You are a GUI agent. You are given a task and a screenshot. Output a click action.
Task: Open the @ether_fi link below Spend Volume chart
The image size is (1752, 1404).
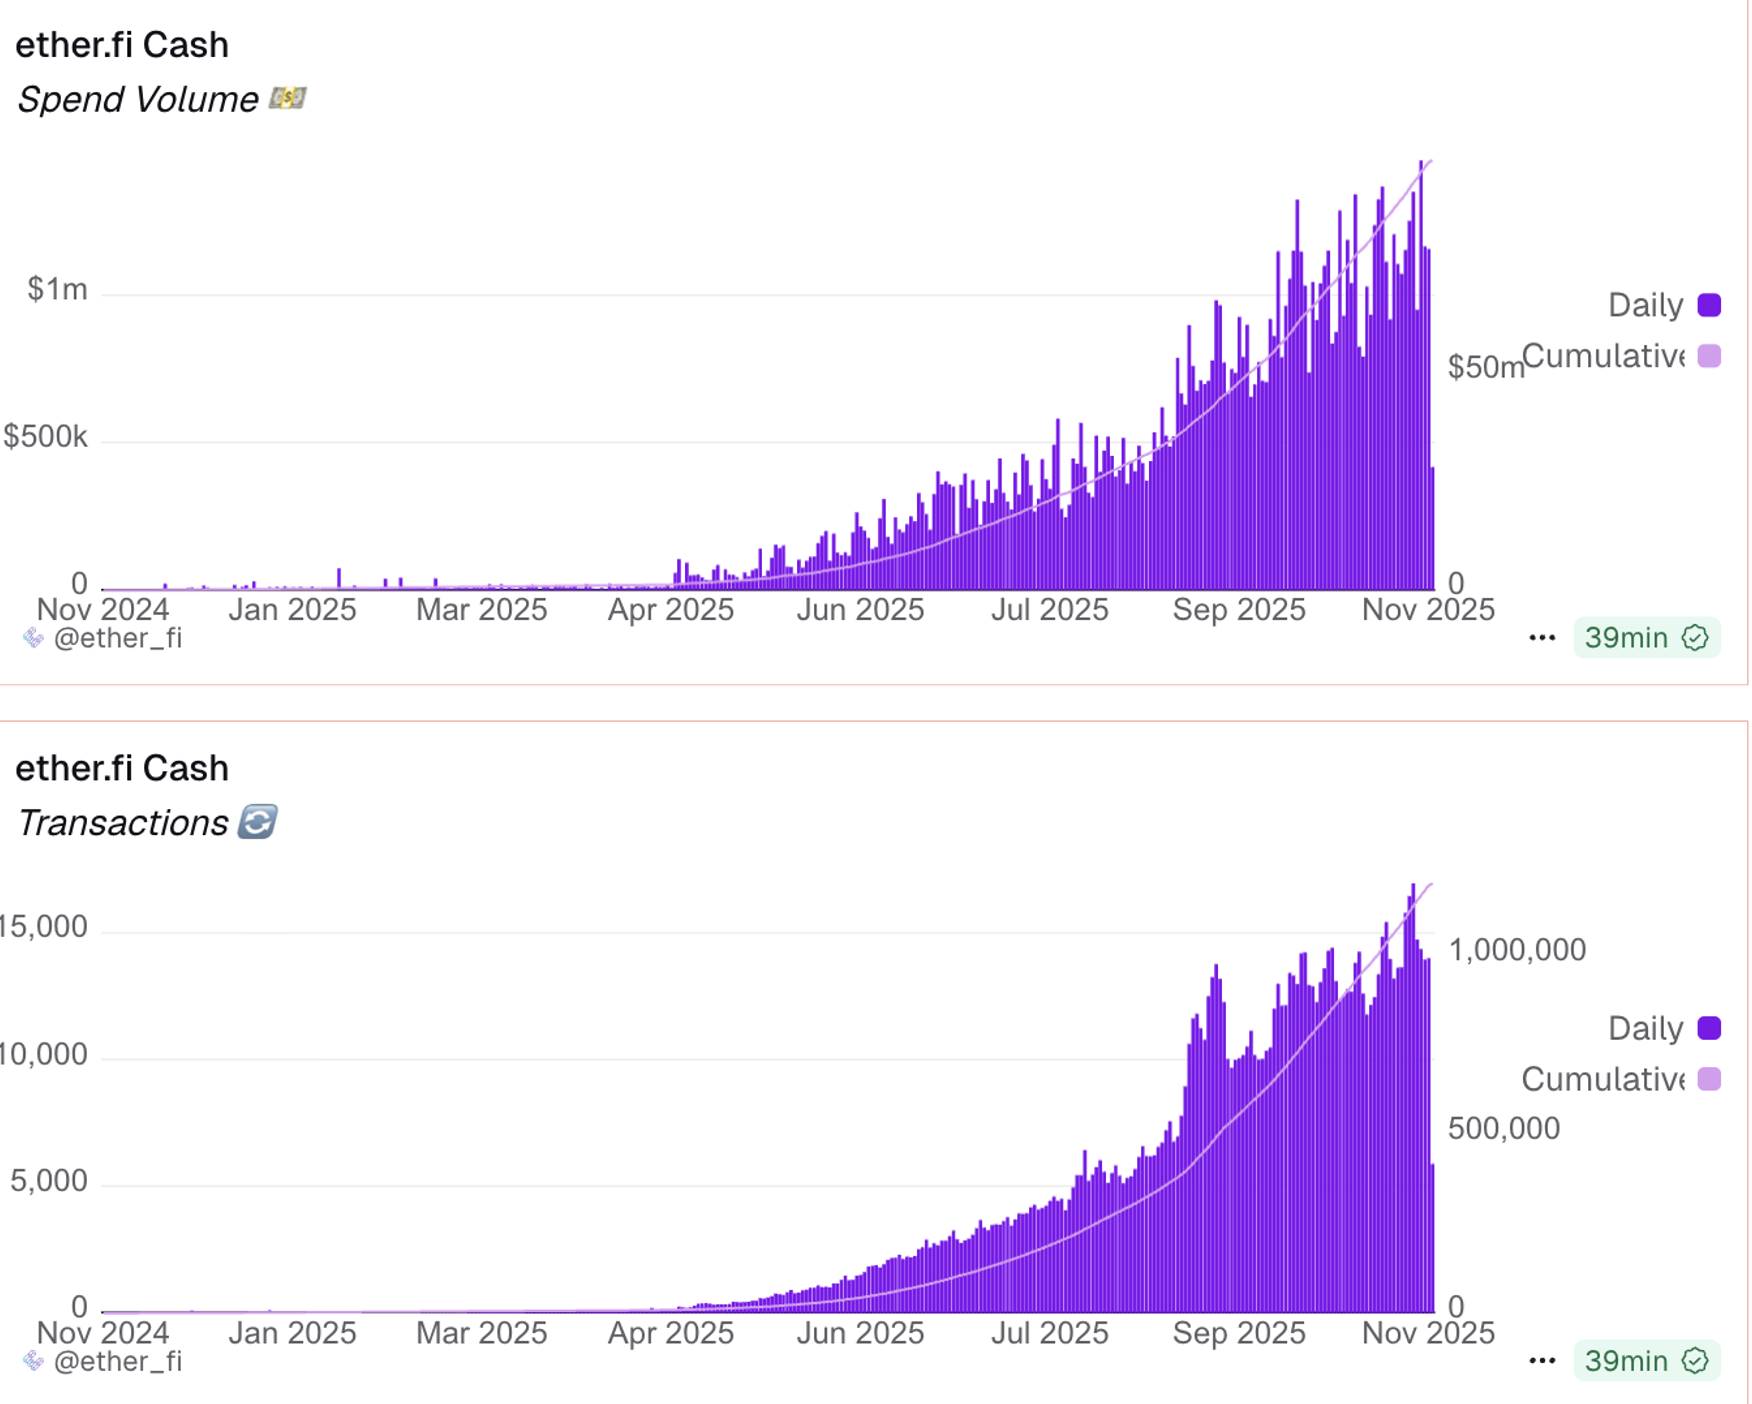point(117,638)
